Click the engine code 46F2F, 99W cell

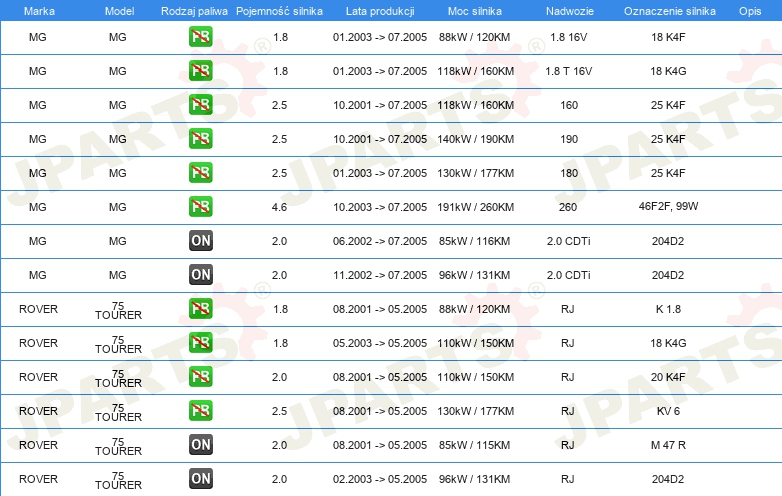tap(668, 207)
